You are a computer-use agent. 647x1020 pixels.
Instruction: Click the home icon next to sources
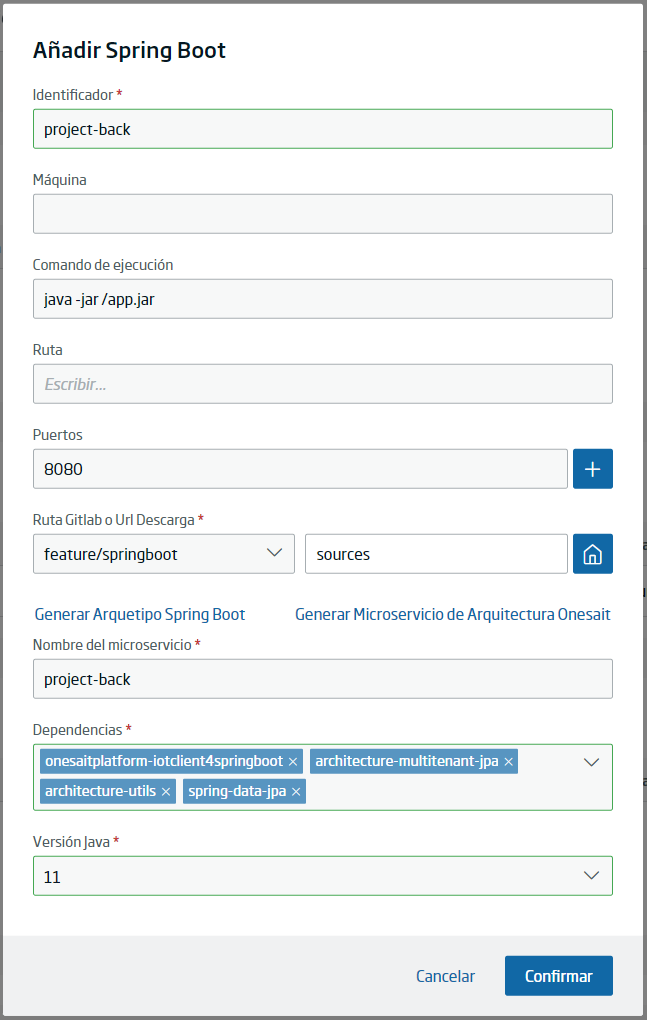(592, 554)
